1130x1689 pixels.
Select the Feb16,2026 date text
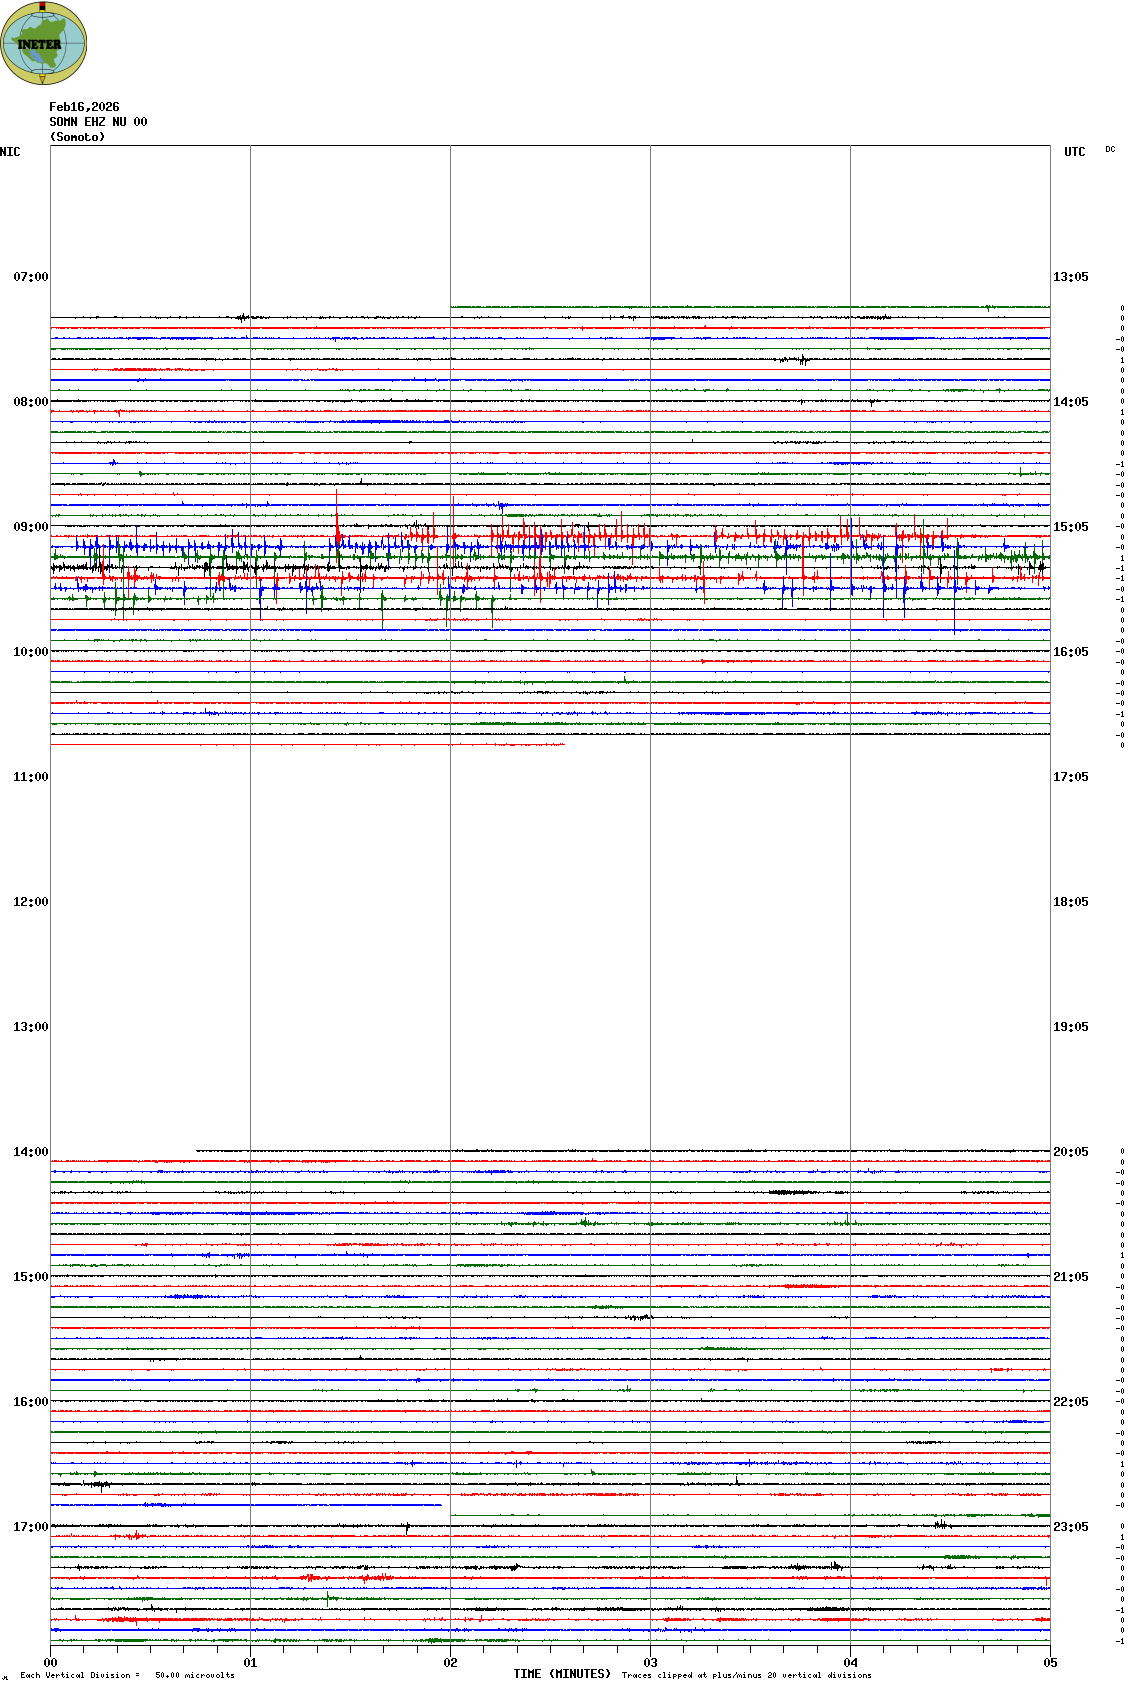point(84,107)
